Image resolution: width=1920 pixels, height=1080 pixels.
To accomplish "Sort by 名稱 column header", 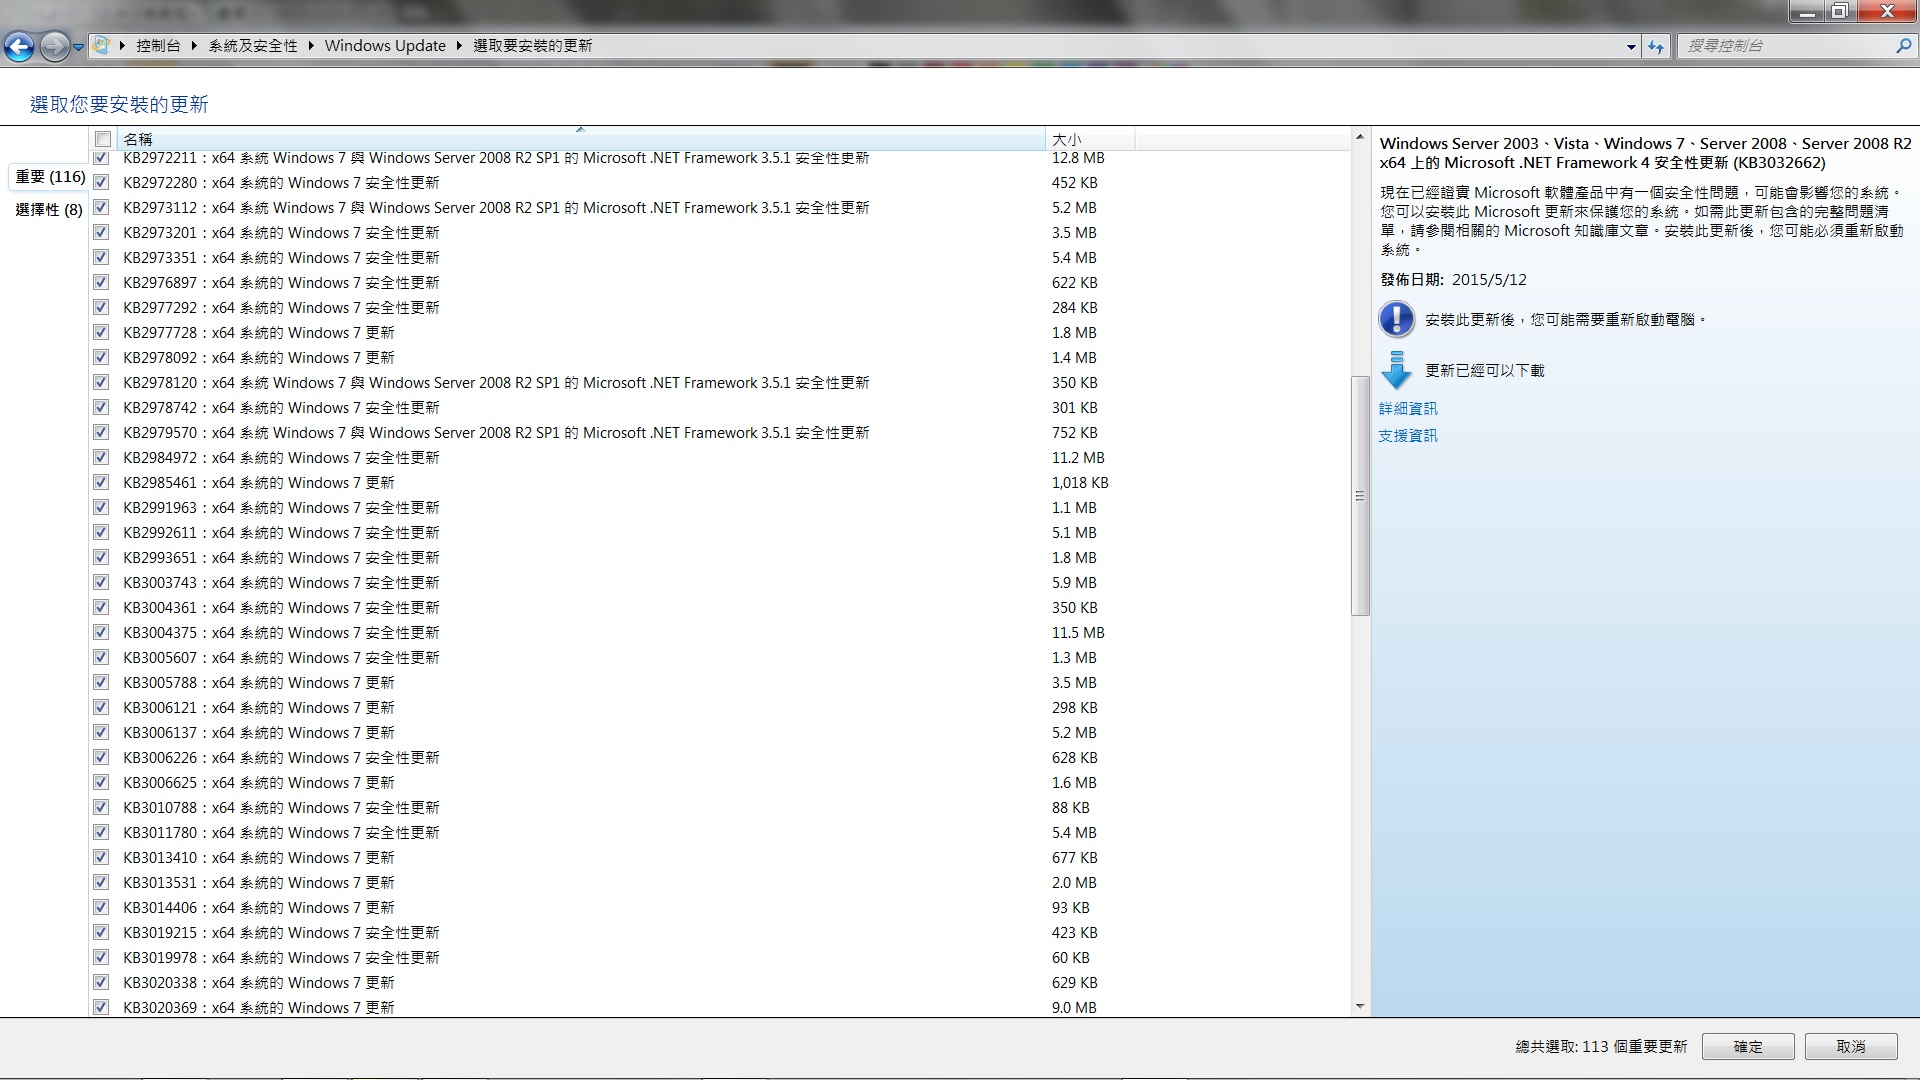I will click(x=580, y=139).
